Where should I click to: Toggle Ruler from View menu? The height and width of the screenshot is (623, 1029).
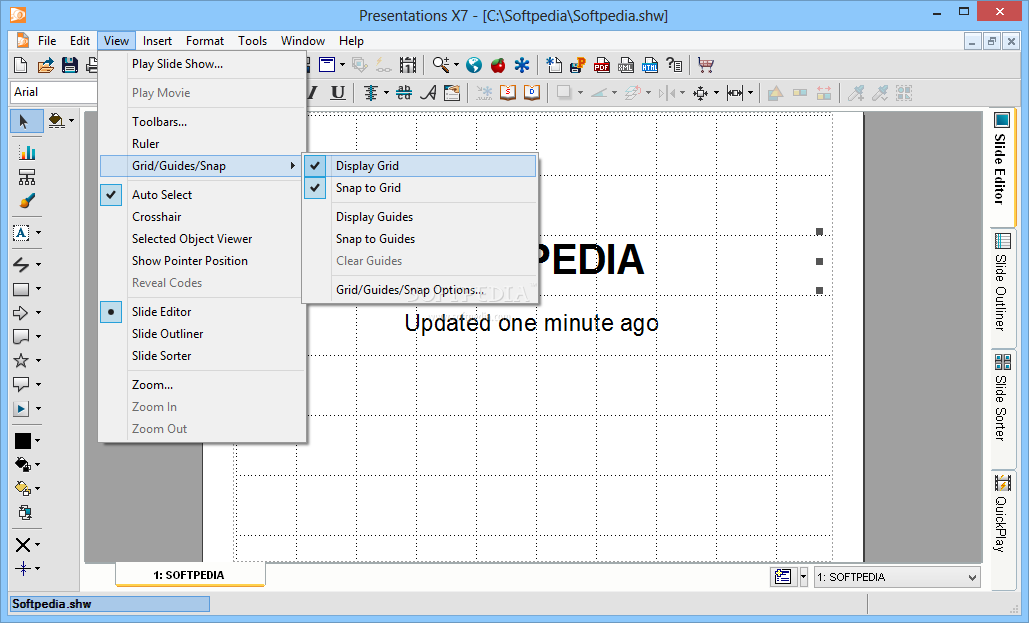click(202, 144)
